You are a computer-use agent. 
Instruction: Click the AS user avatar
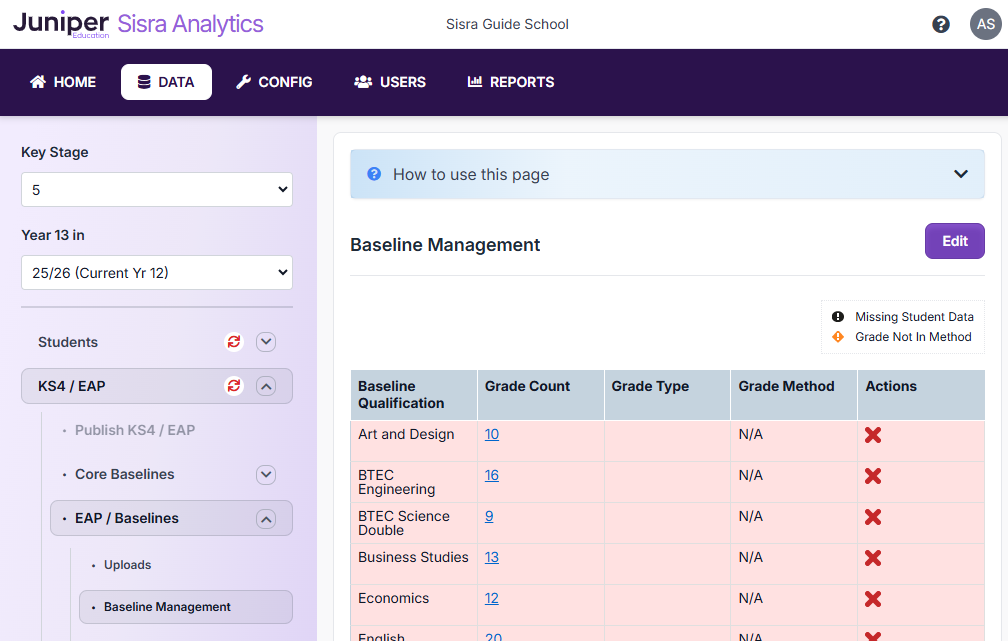click(x=985, y=23)
